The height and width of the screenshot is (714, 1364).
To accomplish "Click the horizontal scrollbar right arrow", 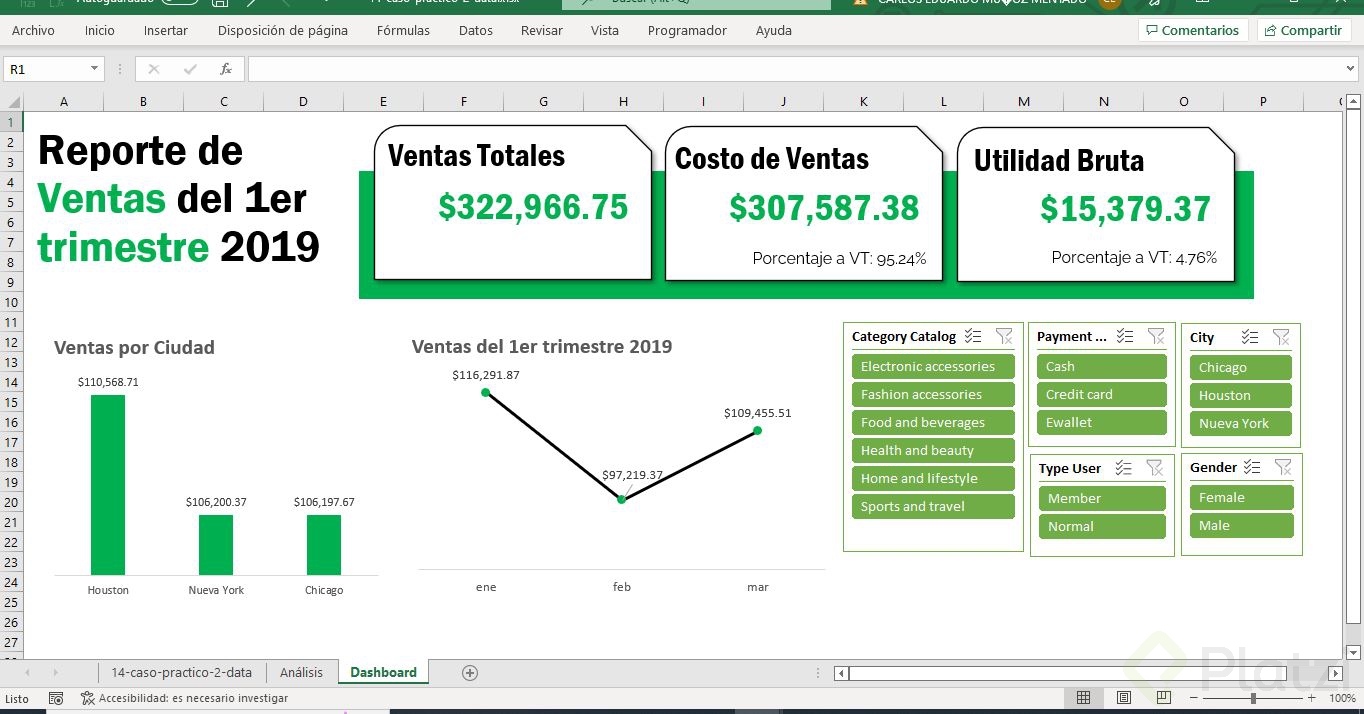I will pyautogui.click(x=1335, y=673).
